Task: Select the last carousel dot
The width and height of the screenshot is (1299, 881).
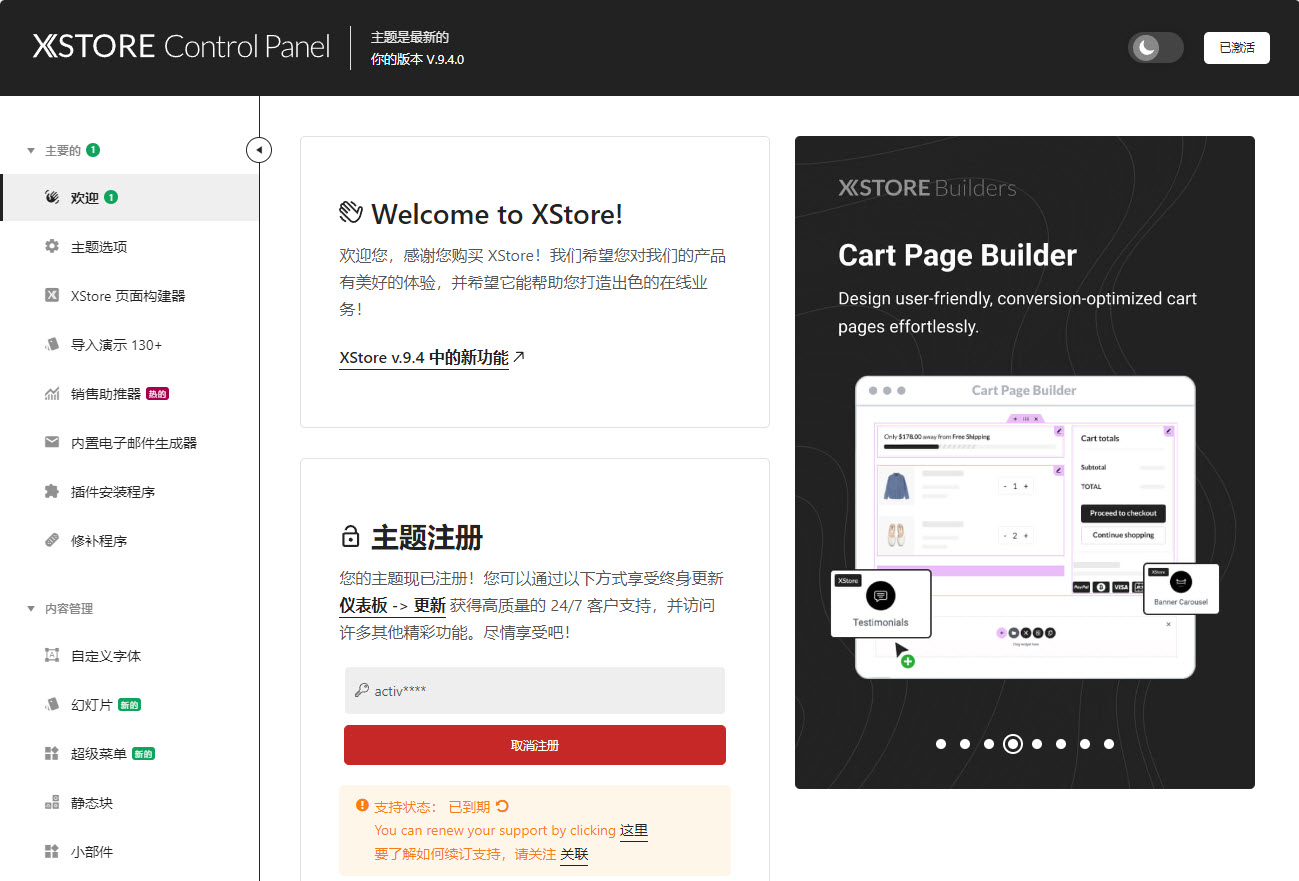Action: point(1109,743)
